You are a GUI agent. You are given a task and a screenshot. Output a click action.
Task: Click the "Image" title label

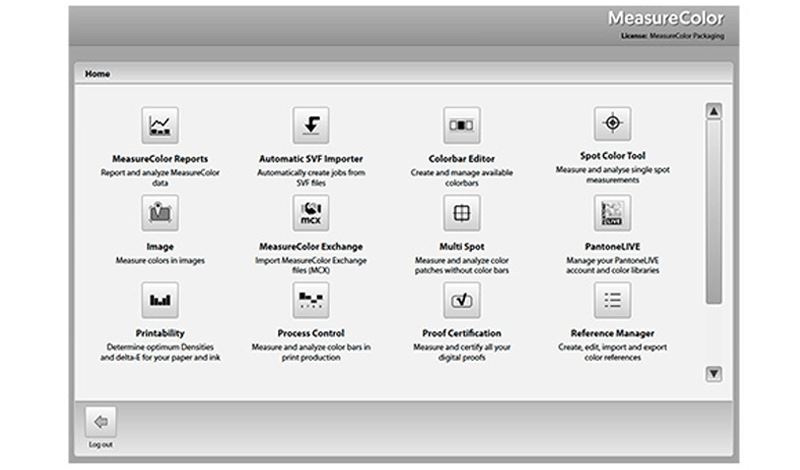(x=160, y=246)
